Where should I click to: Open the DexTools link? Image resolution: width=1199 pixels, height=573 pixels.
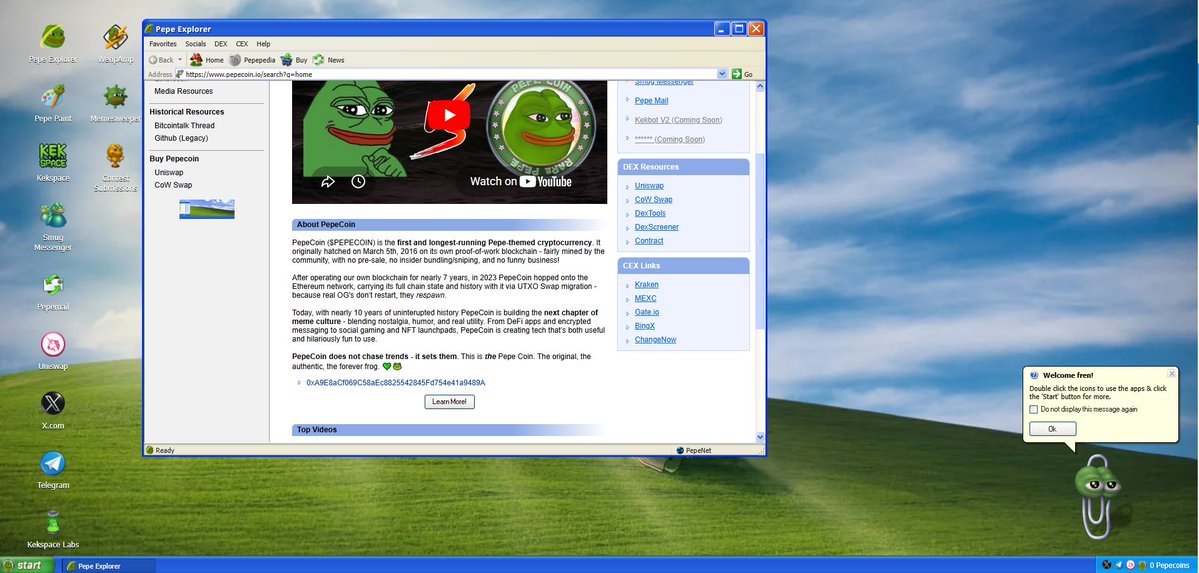click(x=650, y=213)
